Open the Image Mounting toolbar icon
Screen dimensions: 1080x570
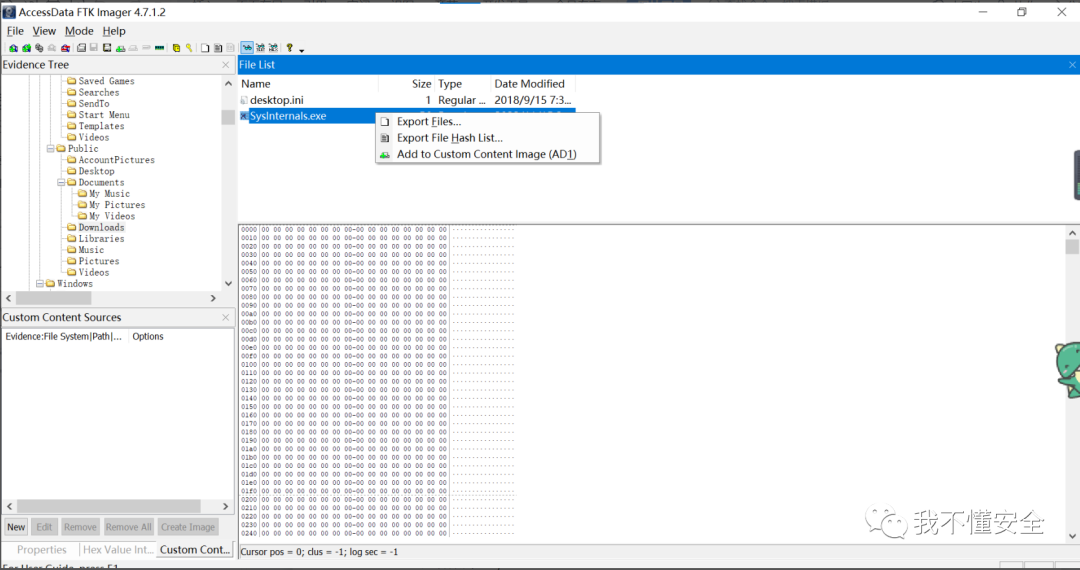click(39, 48)
